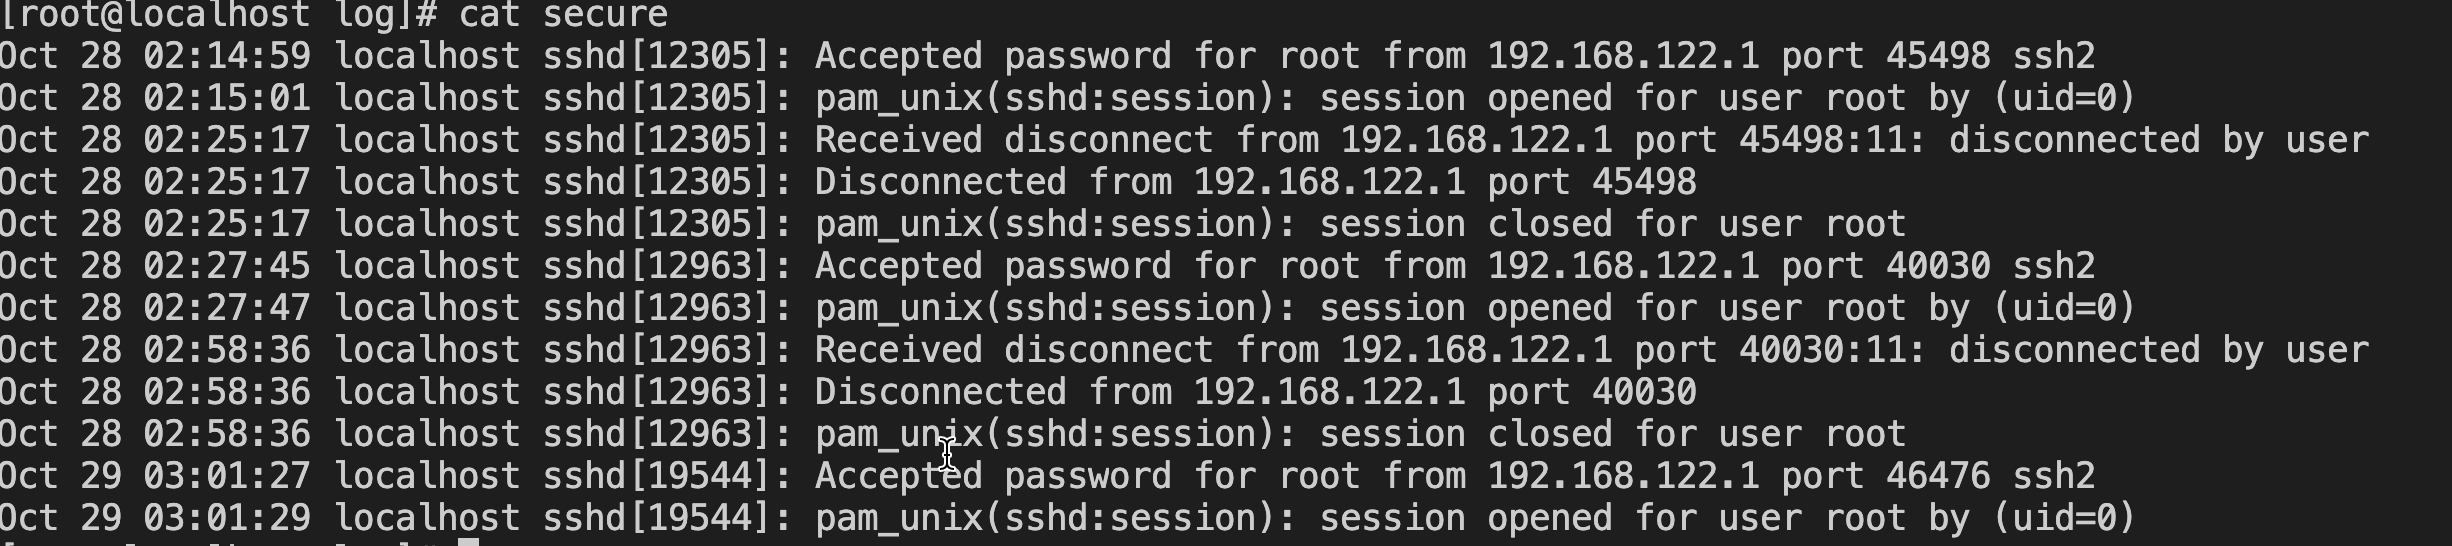
Task: Click 'disconnected by user' ending the 02:58:36 line
Action: [x=2158, y=350]
